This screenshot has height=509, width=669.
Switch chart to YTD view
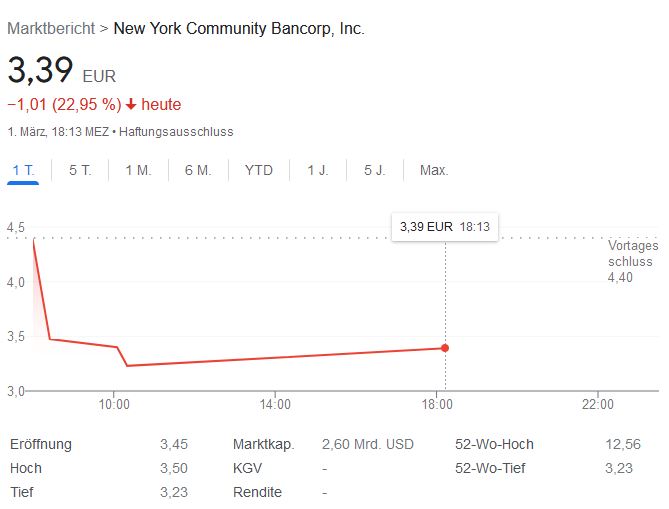click(x=258, y=170)
